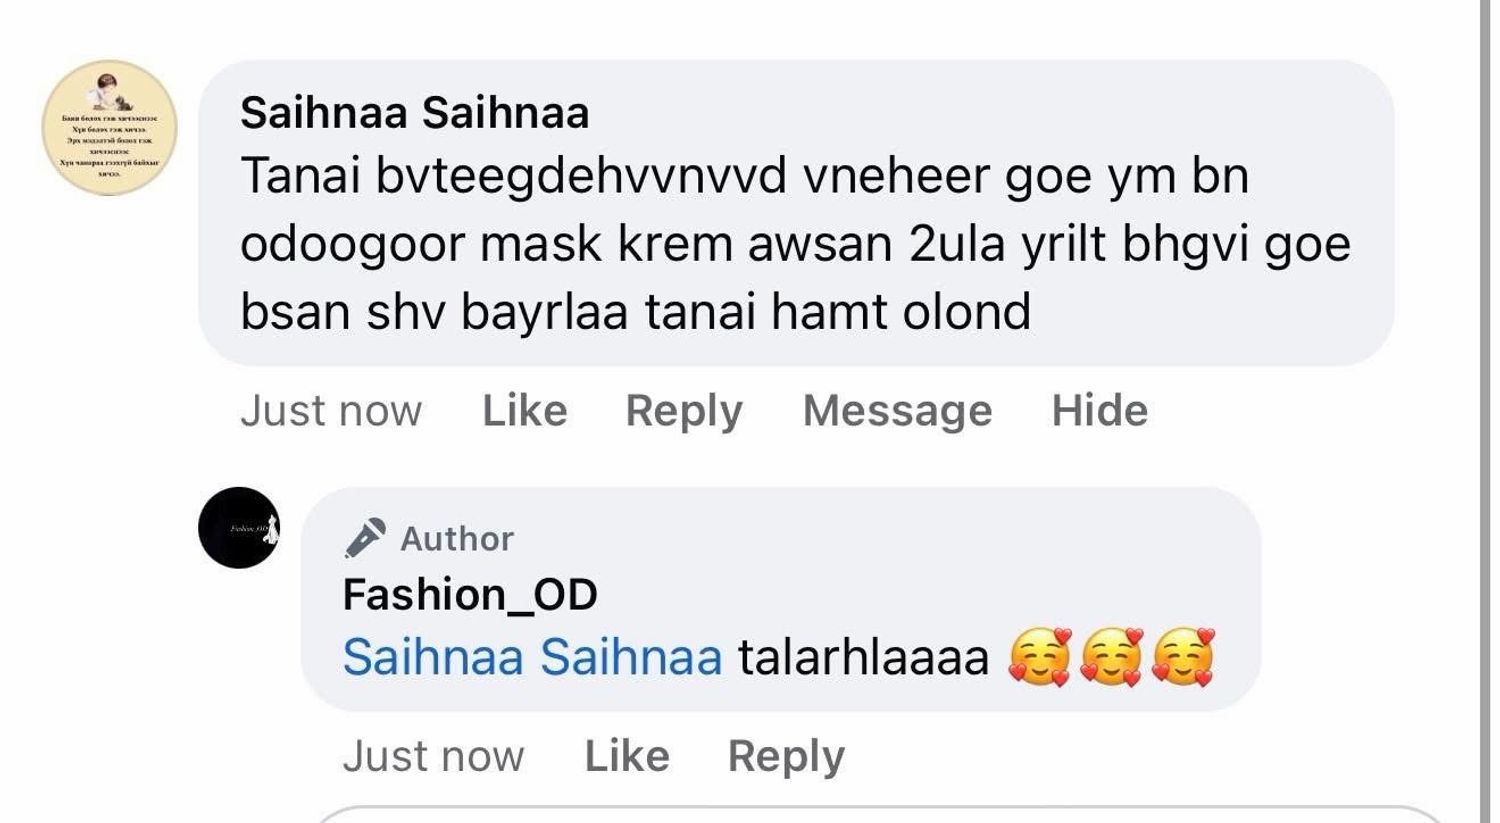Open the Fashion_OD page name

pyautogui.click(x=470, y=595)
